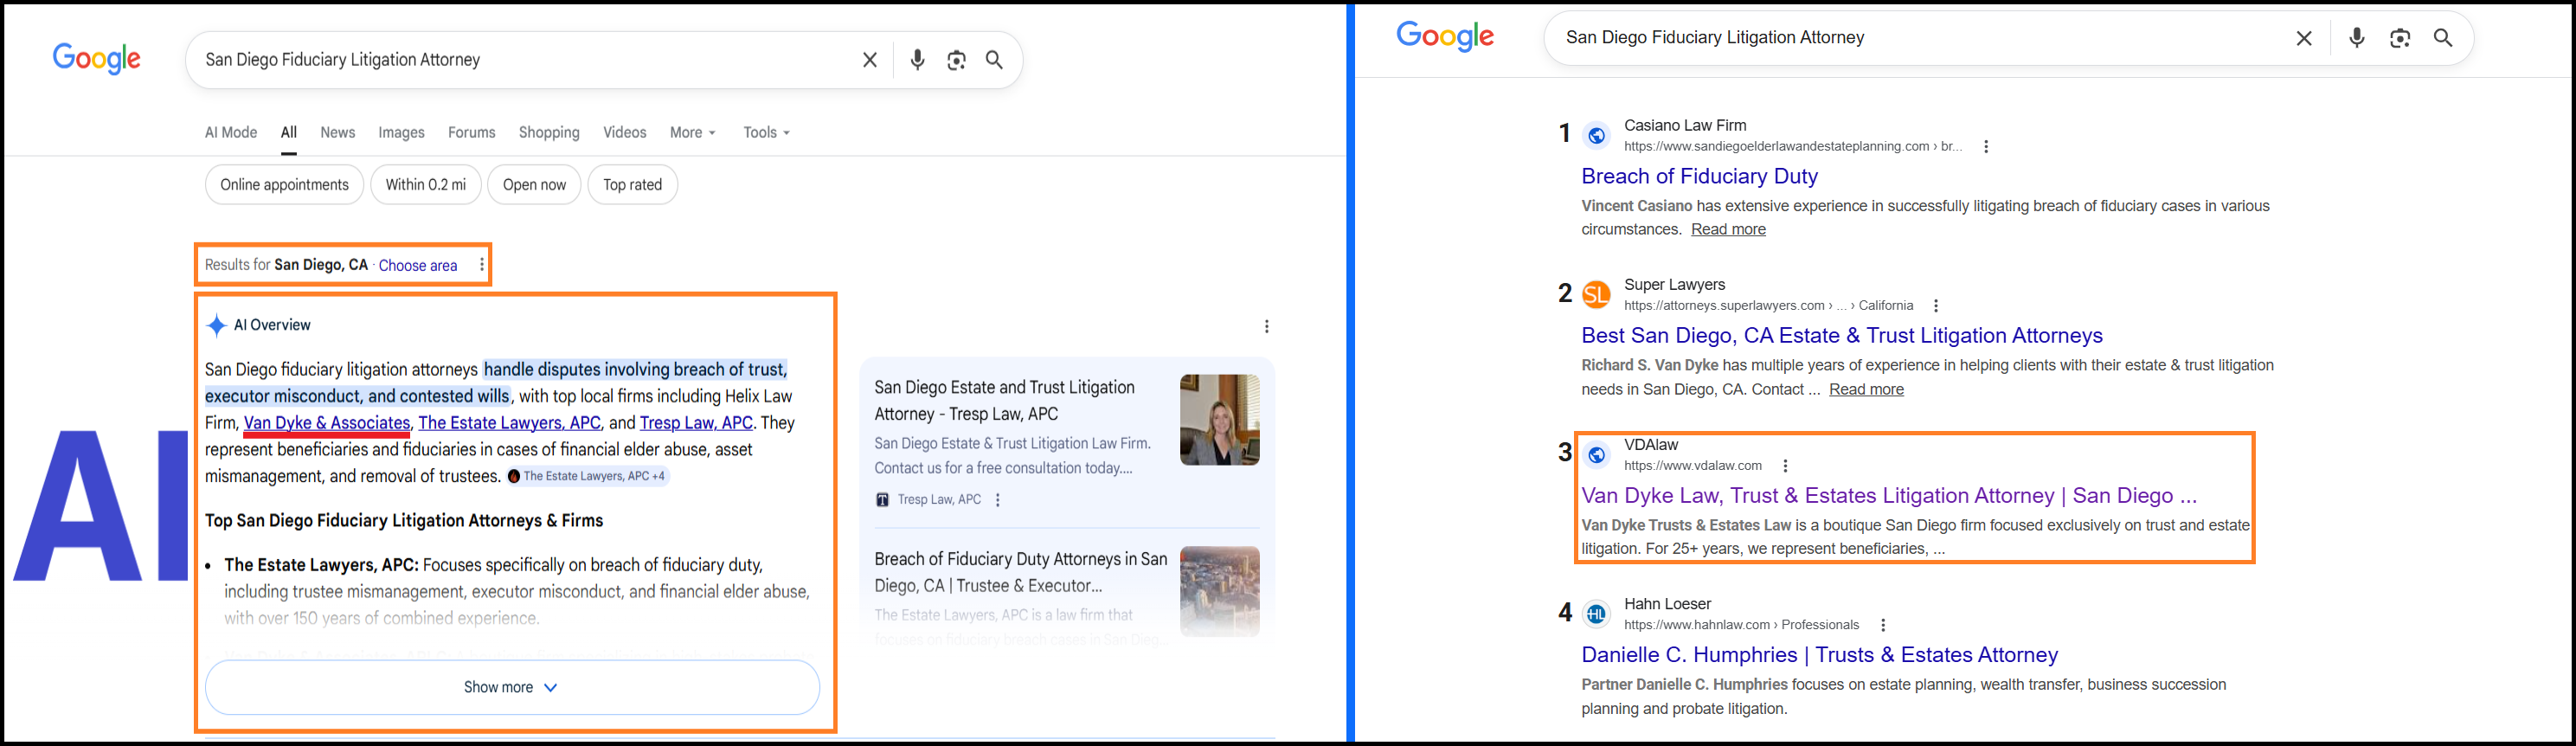Click the AI Overview sparkle icon
The image size is (2576, 746).
tap(216, 325)
